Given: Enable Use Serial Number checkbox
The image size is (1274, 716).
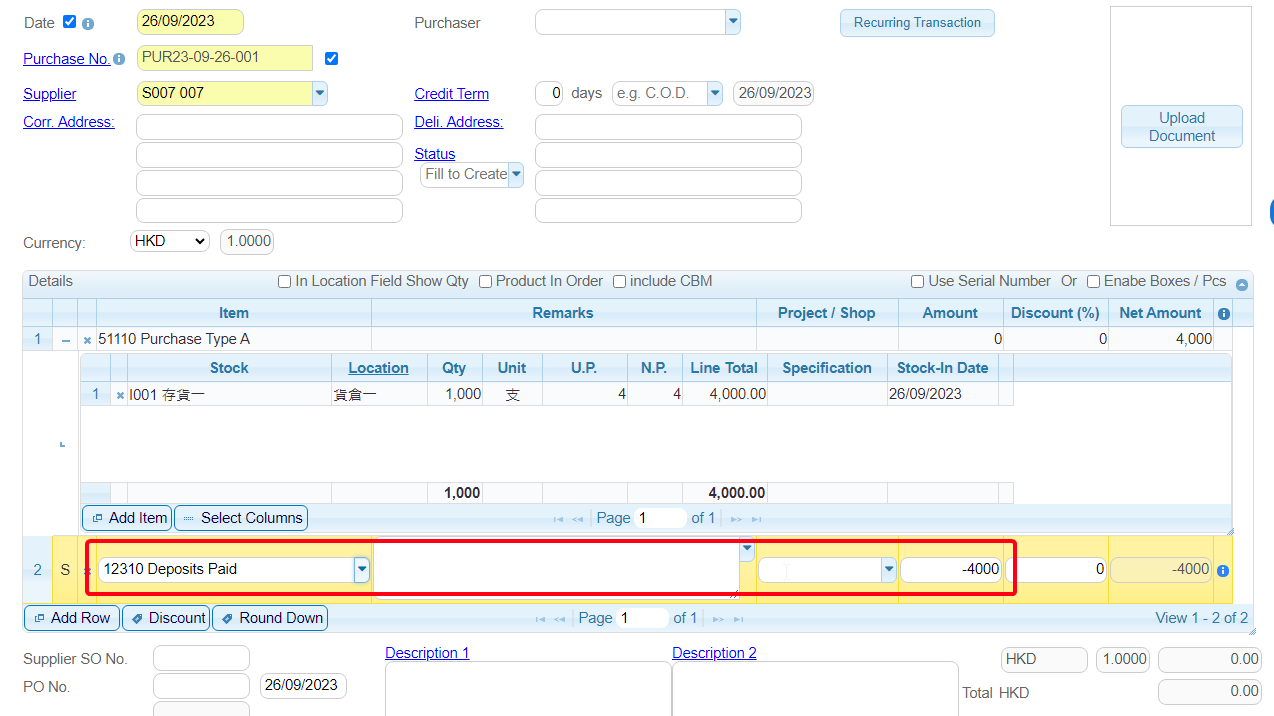Looking at the screenshot, I should pyautogui.click(x=917, y=282).
